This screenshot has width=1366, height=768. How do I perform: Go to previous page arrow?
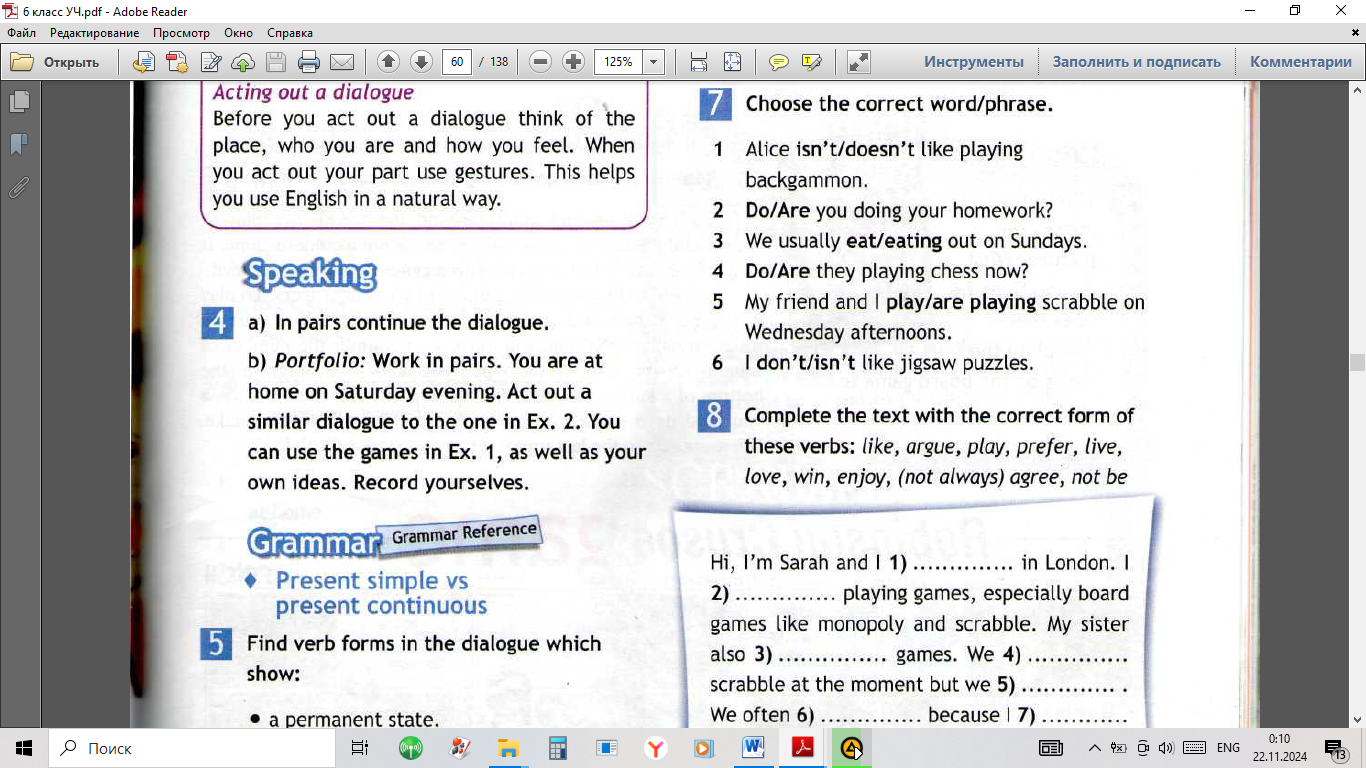tap(389, 62)
